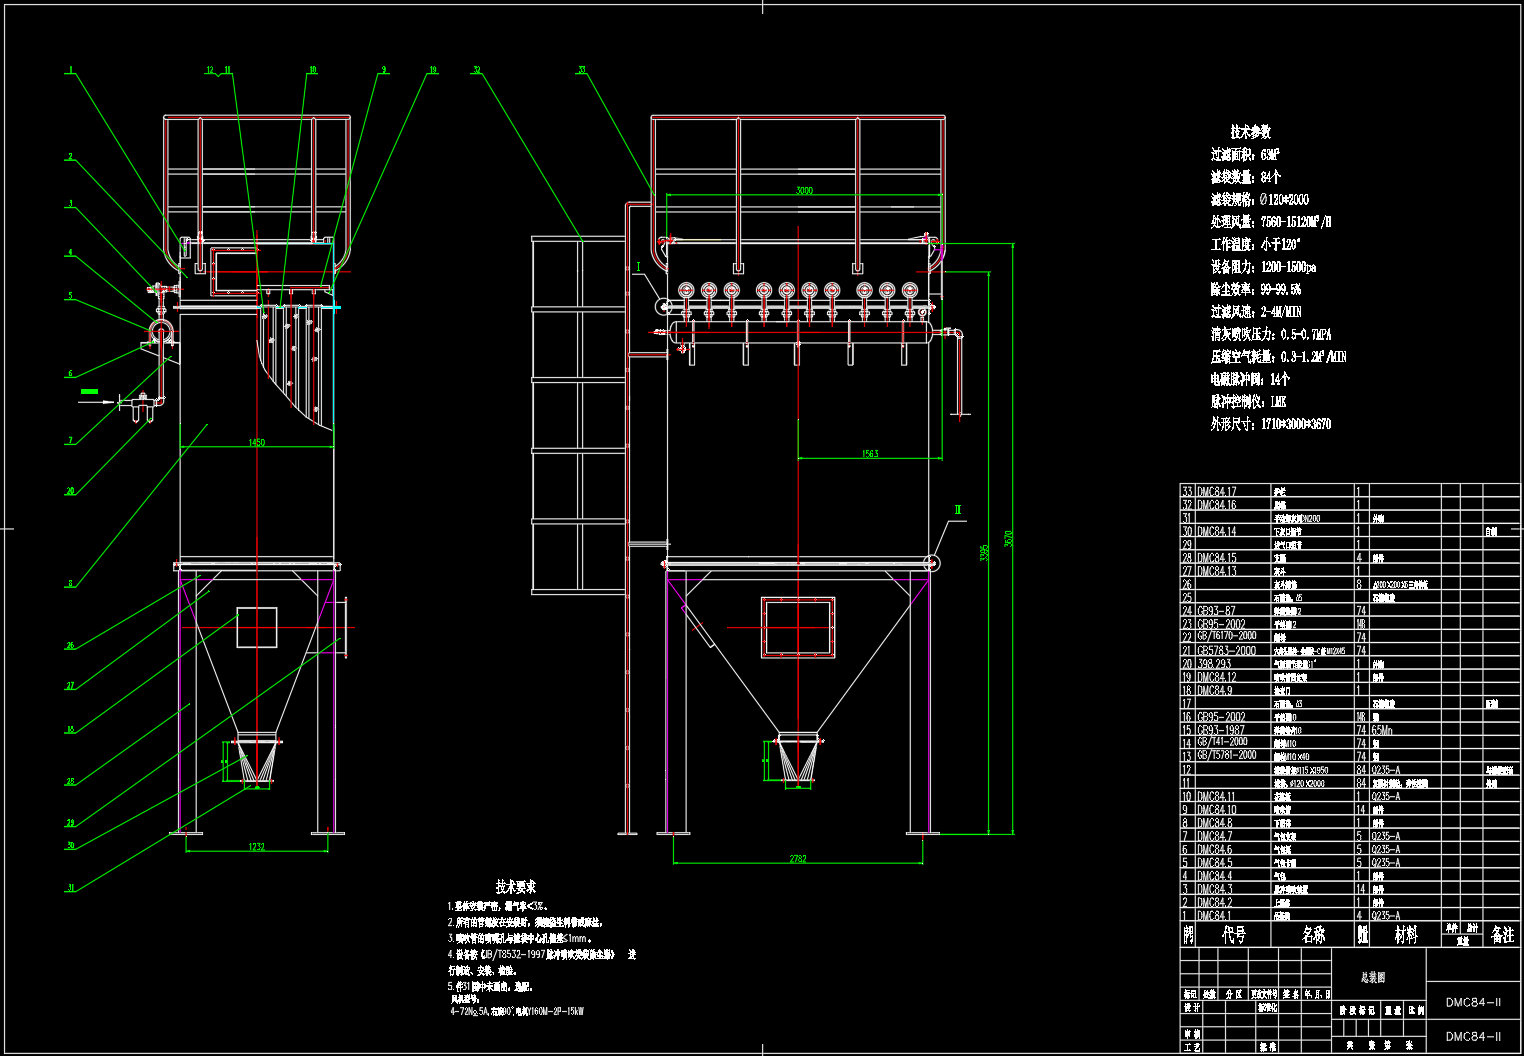Select the 名称 column header
This screenshot has height=1056, width=1524.
click(1313, 934)
